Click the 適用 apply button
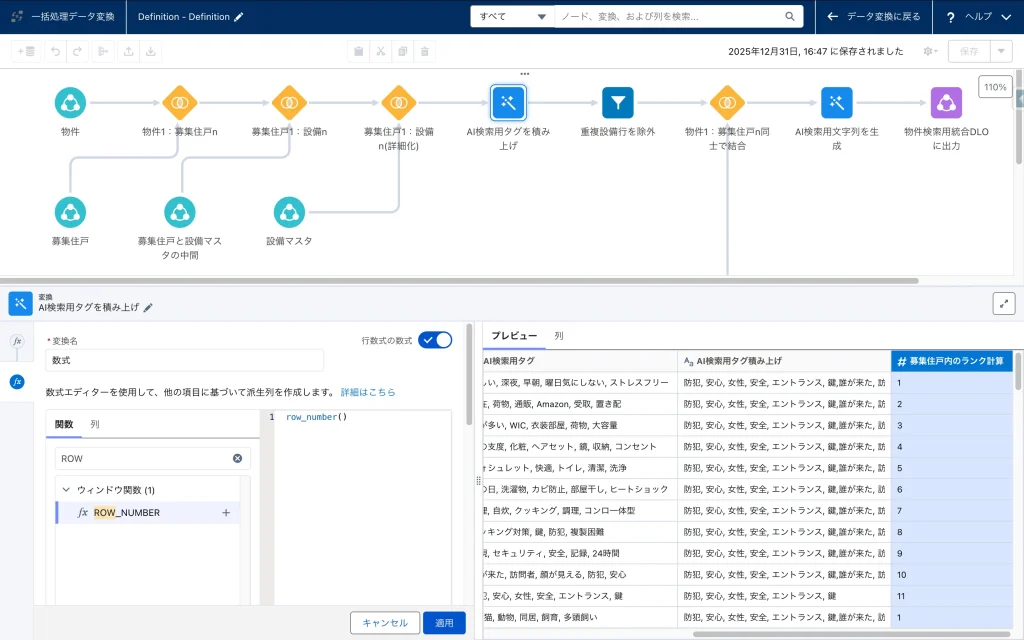Screen dimensions: 1024x640 [444, 623]
